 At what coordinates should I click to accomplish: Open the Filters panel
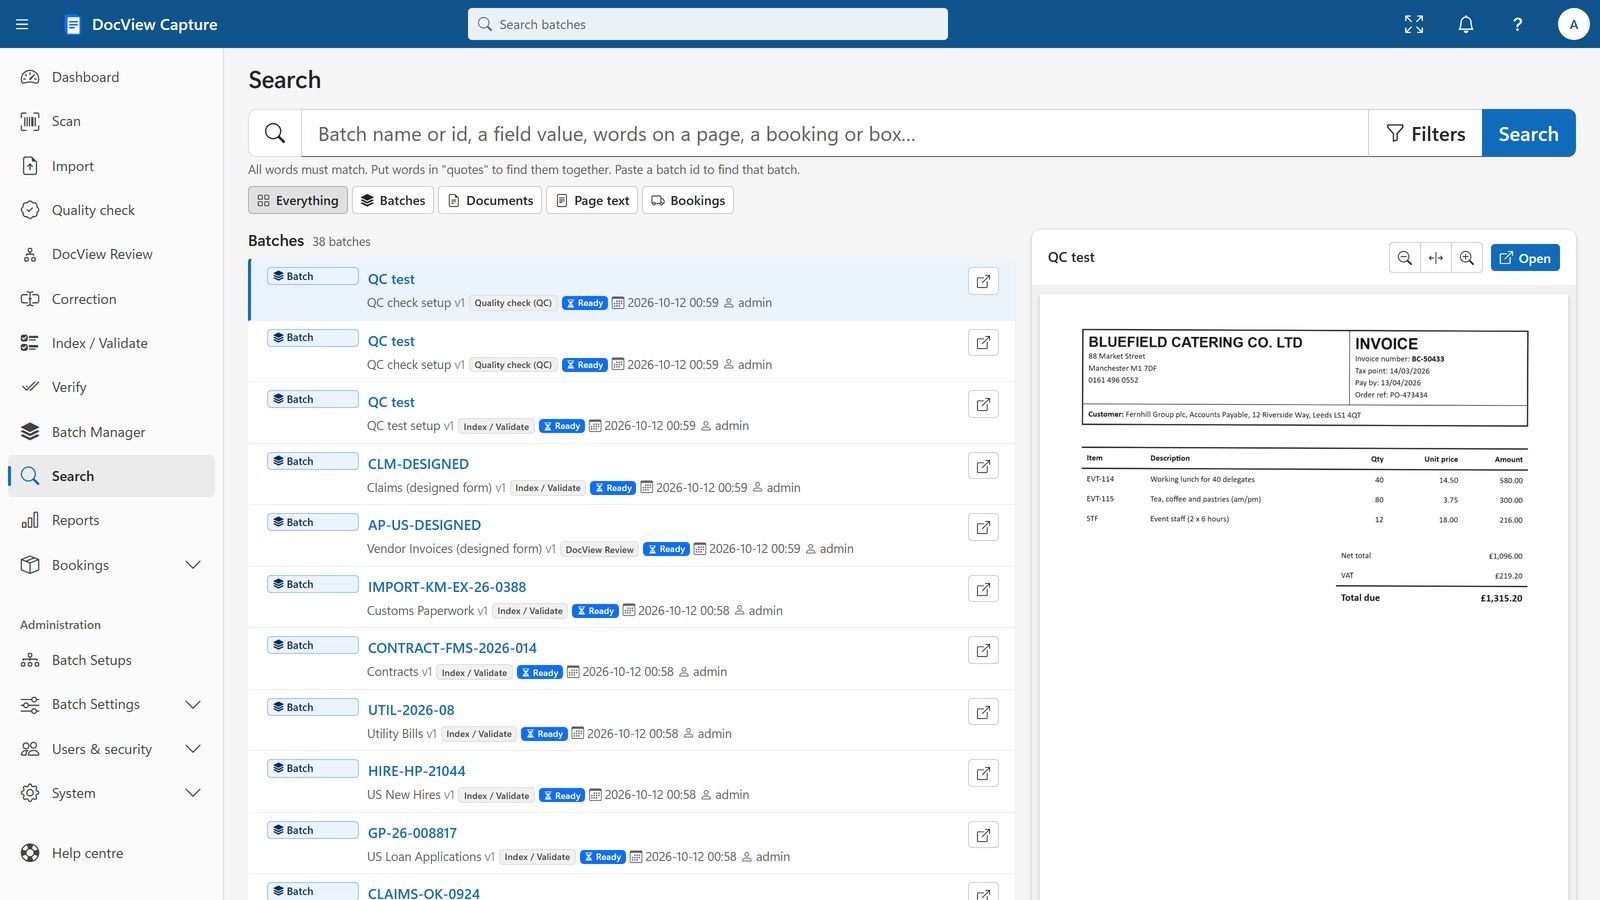click(1425, 133)
